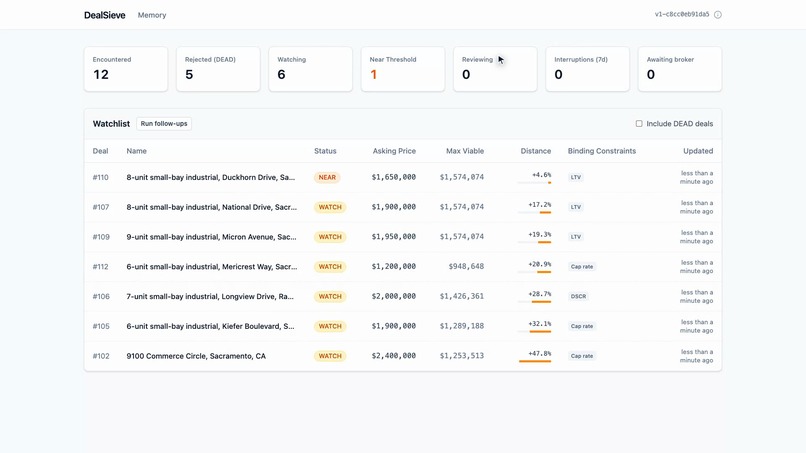Select 9100 Commerce Circle deal name
This screenshot has height=453, width=806.
(196, 356)
